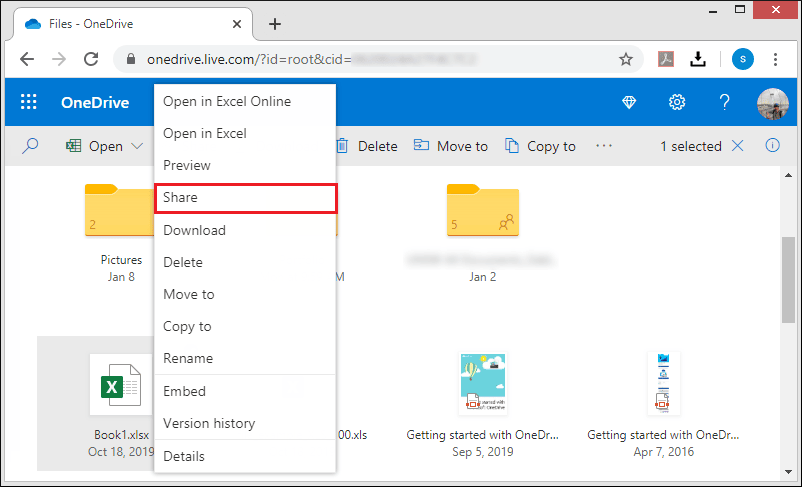Click Delete in the command bar
Screen dimensions: 802x487
367,146
